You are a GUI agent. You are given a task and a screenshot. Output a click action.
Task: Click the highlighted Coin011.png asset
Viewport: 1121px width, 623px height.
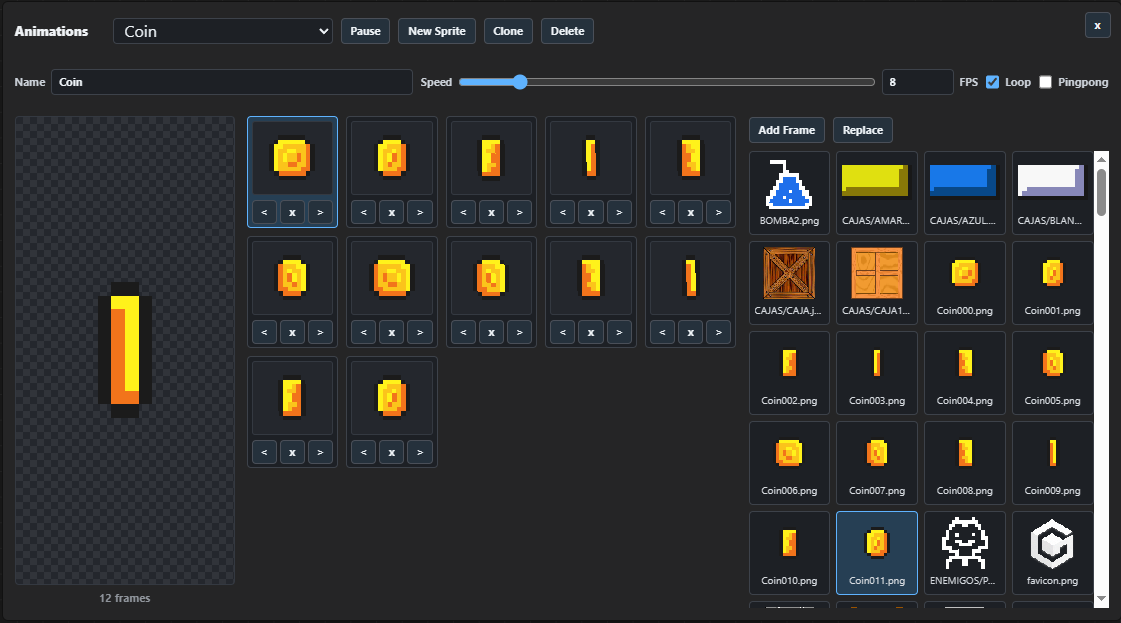tap(876, 553)
